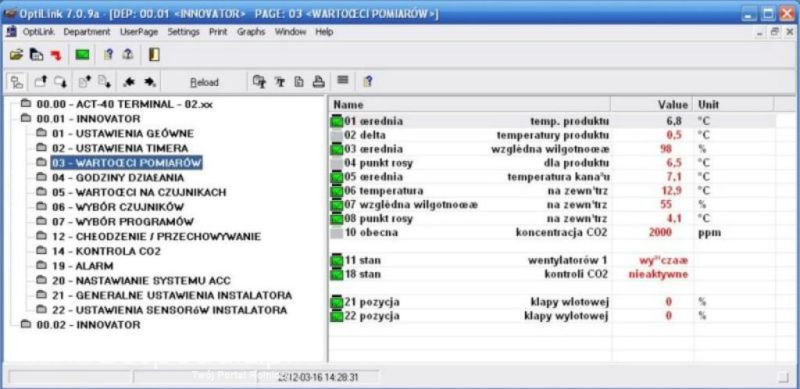Select 22 - USTAWIENIA SENSORÓW INSTALATORA folder
Viewport: 800px width, 389px height.
point(169,310)
